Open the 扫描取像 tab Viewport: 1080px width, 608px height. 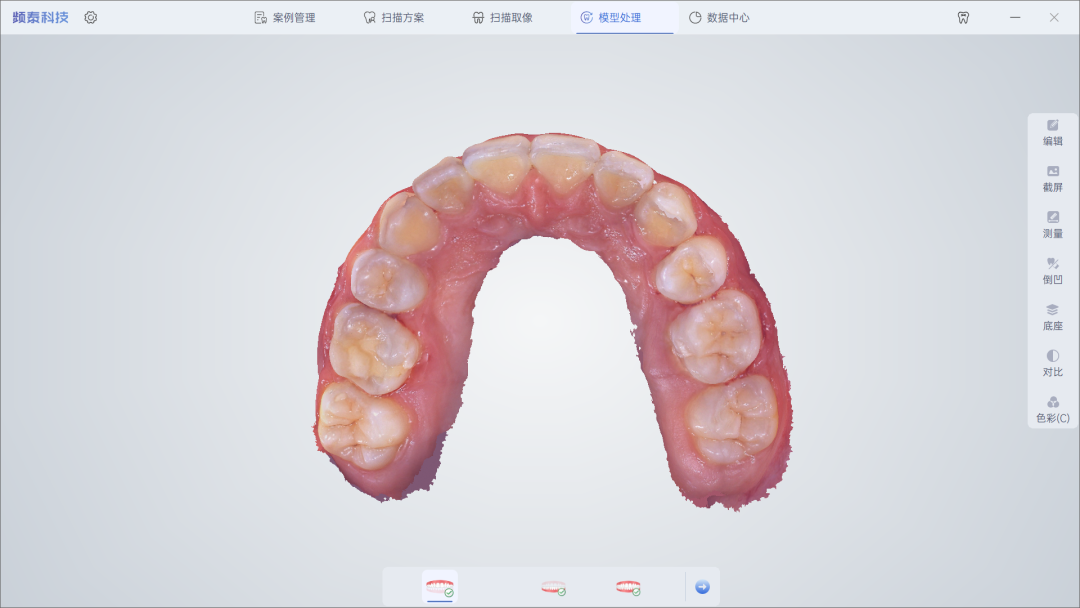(x=502, y=17)
